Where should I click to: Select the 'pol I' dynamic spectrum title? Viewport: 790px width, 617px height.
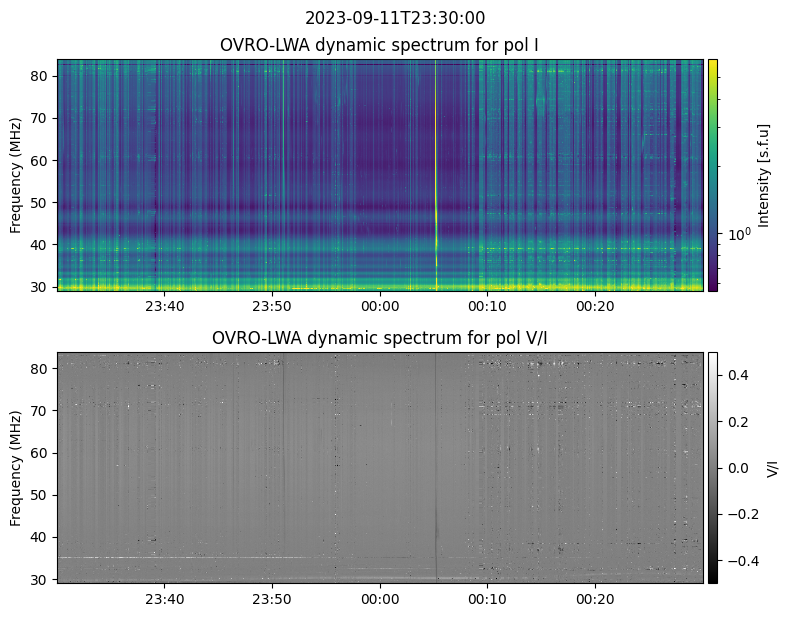[380, 45]
